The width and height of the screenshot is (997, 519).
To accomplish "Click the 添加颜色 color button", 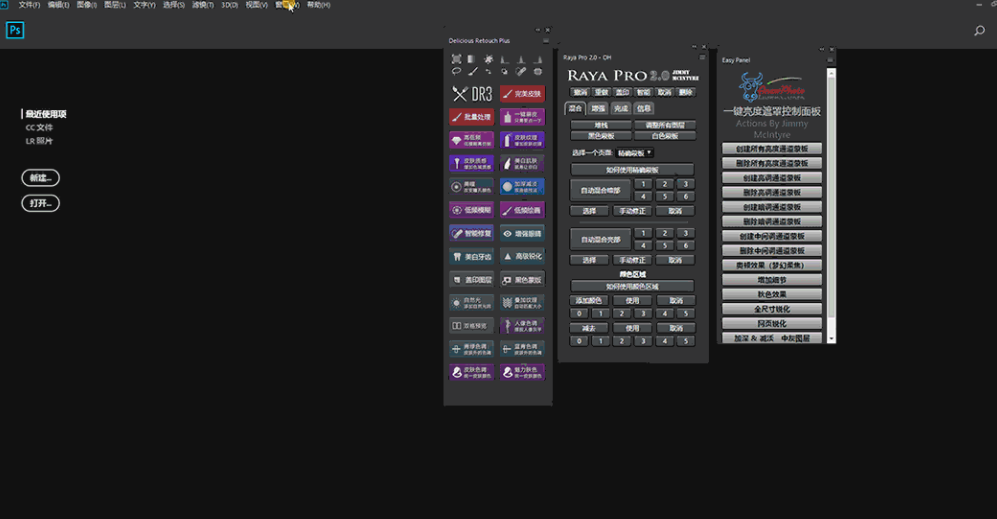I will pos(587,300).
